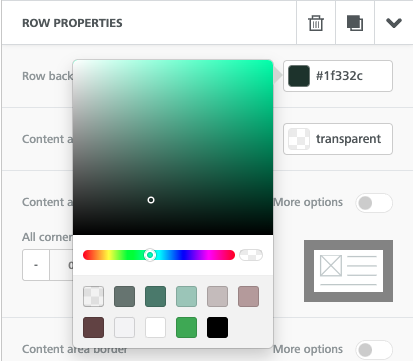Screen dimensions: 413x361
Task: Select the dusty rose preset swatch
Action: [x=248, y=296]
